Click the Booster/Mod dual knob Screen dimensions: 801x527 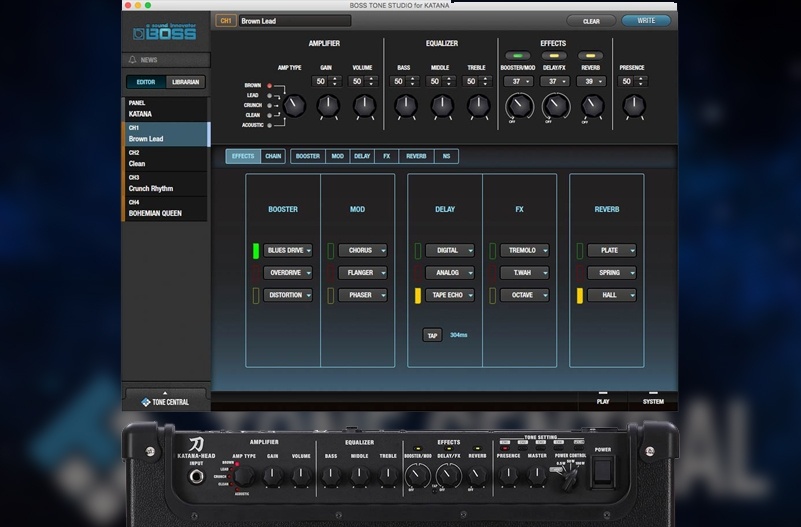(x=519, y=106)
